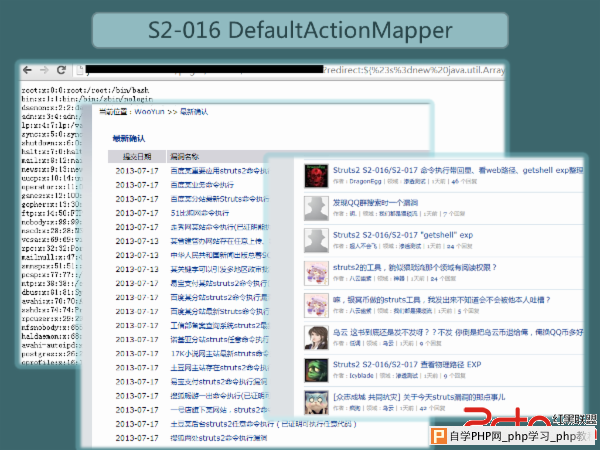Viewport: 600px width, 450px height.
Task: Open vulnerability link "17K小说网主站最新struts命令"
Action: tap(220, 354)
